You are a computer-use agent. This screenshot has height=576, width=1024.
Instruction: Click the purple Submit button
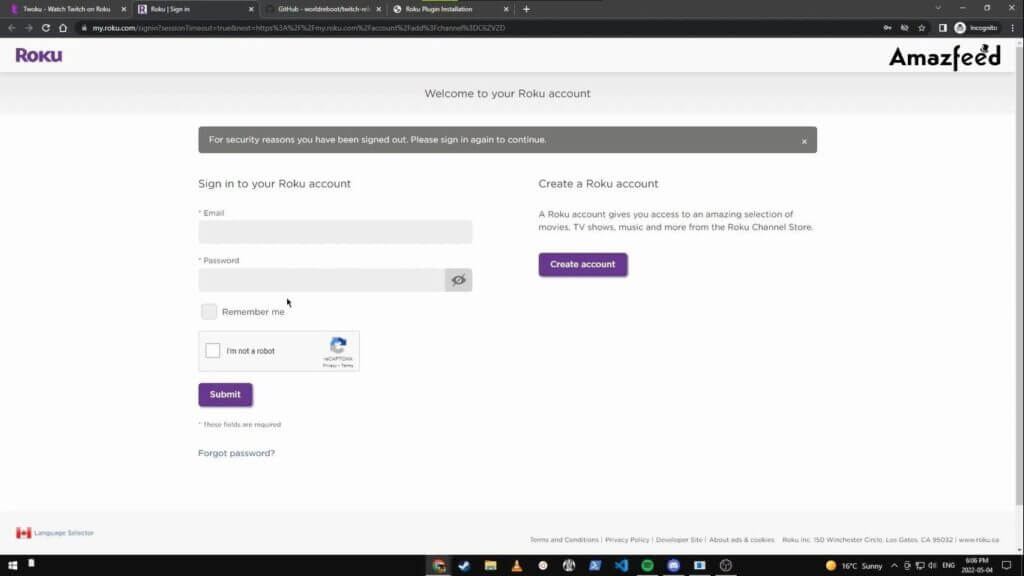pos(225,394)
